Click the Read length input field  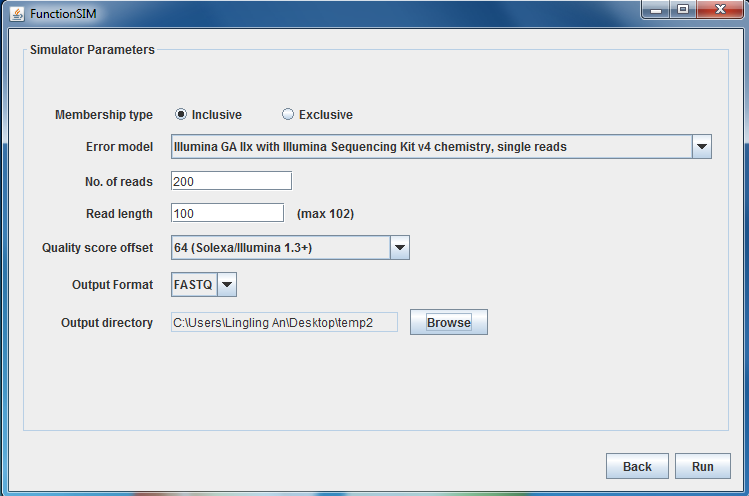(x=227, y=213)
